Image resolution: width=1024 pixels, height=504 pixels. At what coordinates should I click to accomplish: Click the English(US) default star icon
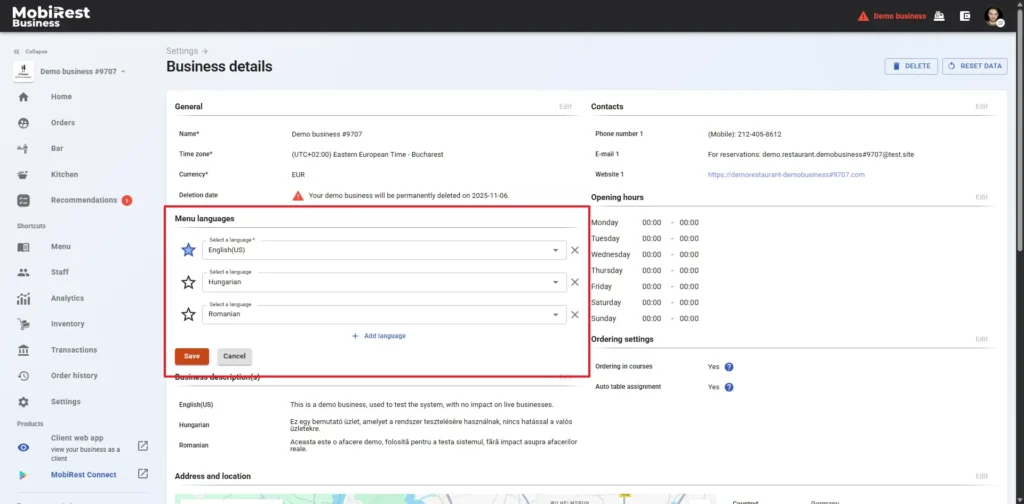tap(188, 251)
